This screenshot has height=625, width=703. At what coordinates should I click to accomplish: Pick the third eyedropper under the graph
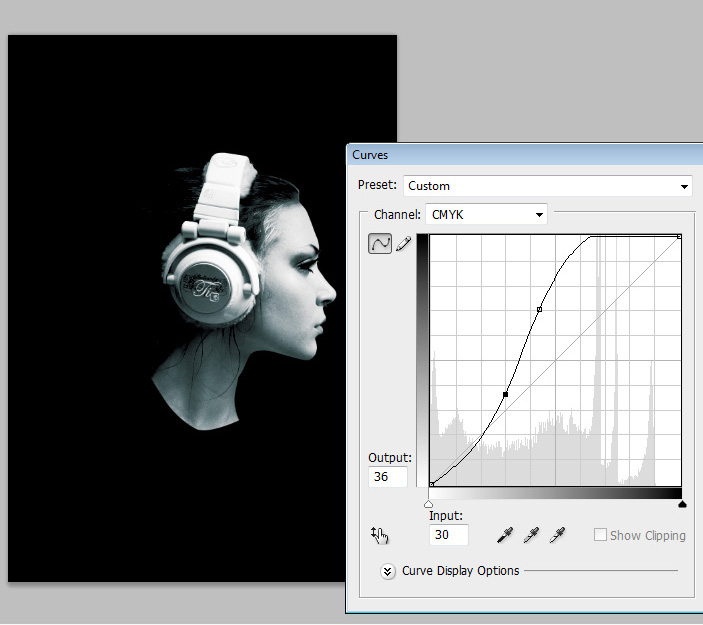click(x=557, y=535)
